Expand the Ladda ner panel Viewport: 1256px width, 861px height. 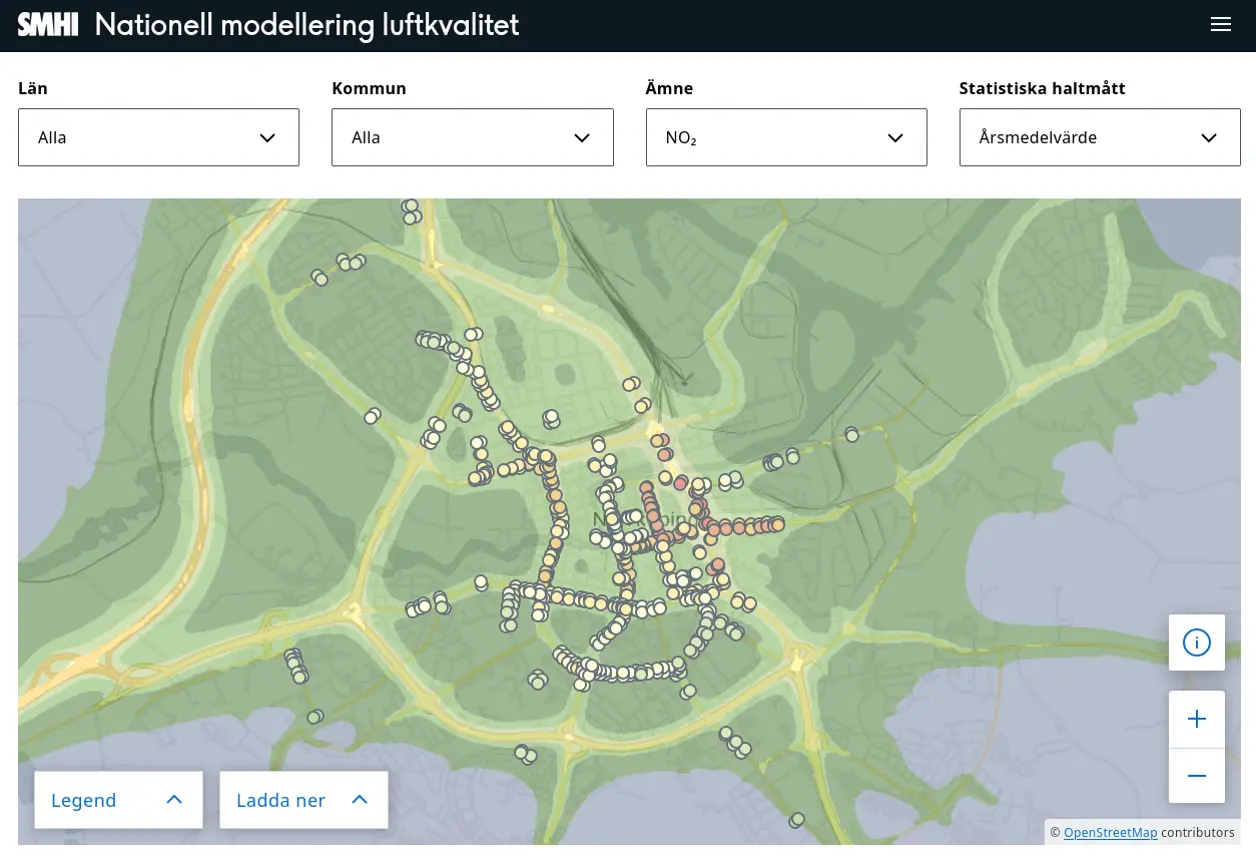click(x=303, y=800)
